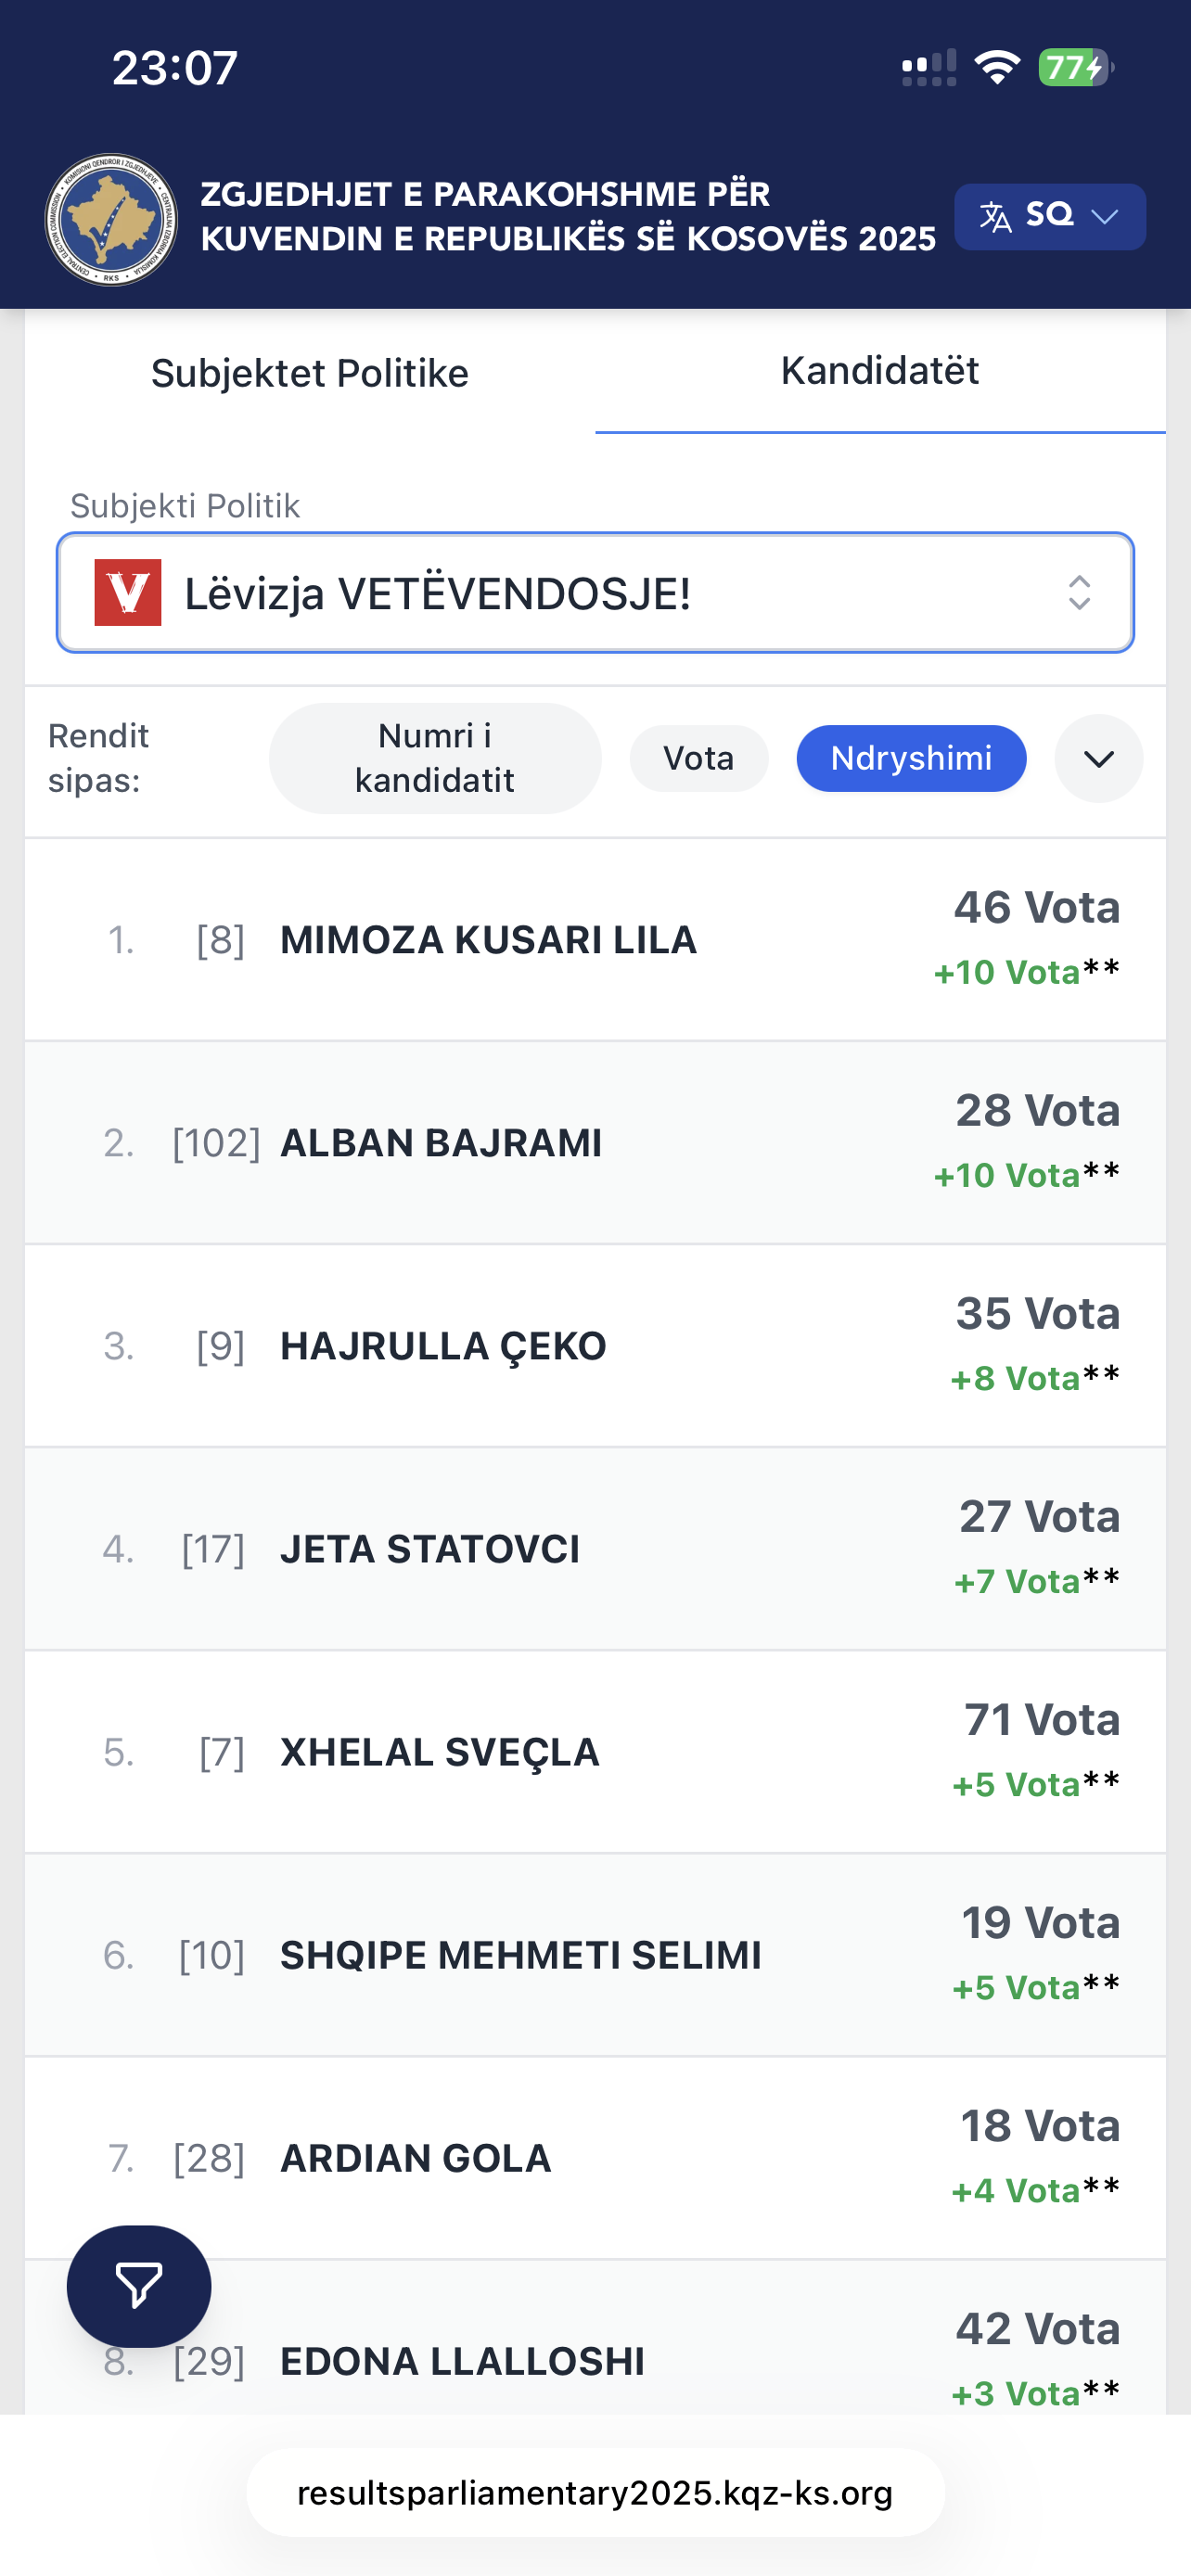Tap the floating filter funnel button

point(139,2286)
